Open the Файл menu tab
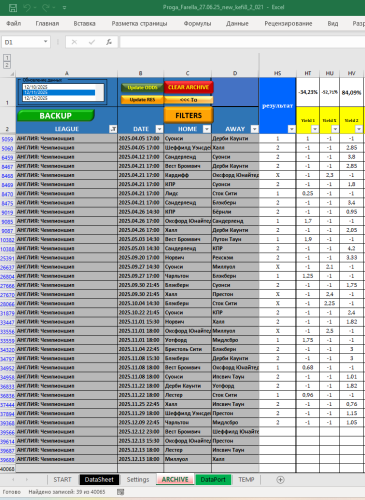The image size is (365, 500). pos(14,24)
